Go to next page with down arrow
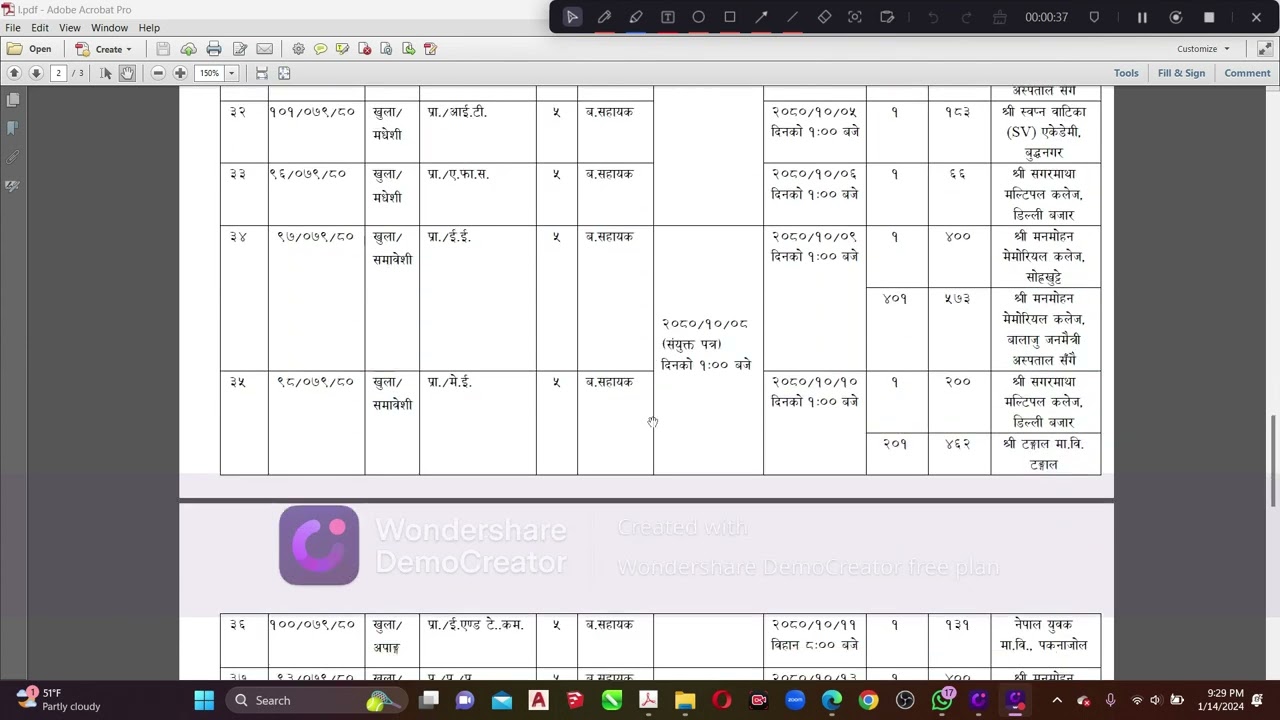This screenshot has height=720, width=1280. (36, 73)
